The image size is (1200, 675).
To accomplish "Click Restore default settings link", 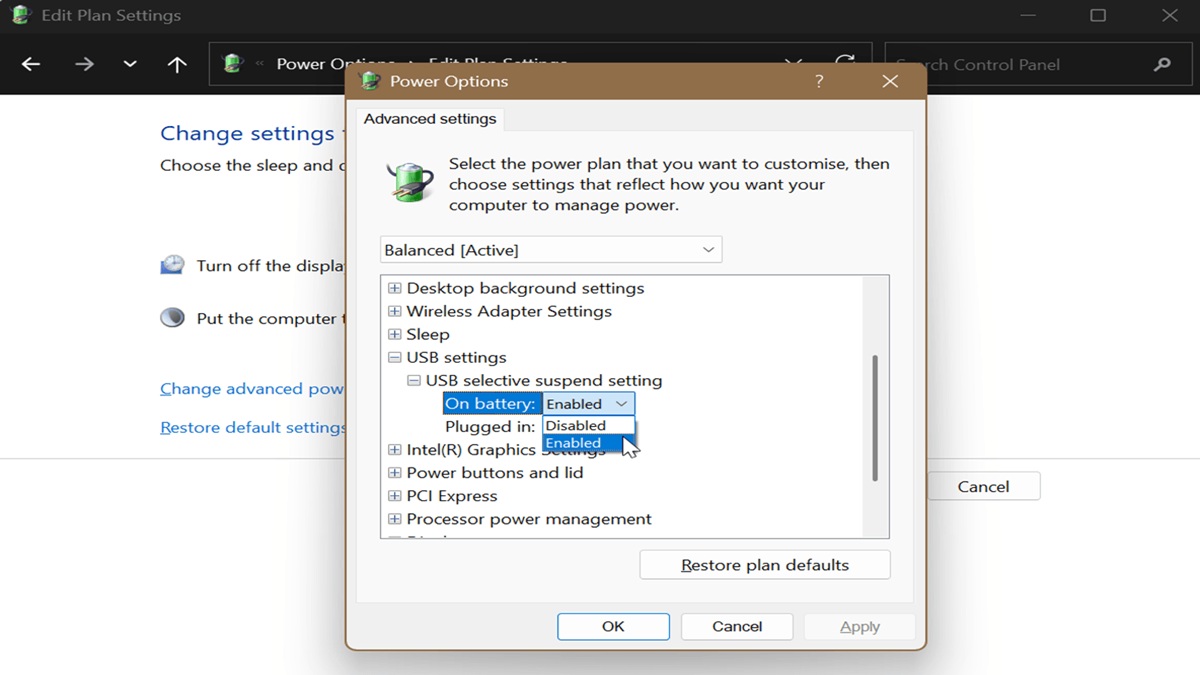I will (253, 427).
